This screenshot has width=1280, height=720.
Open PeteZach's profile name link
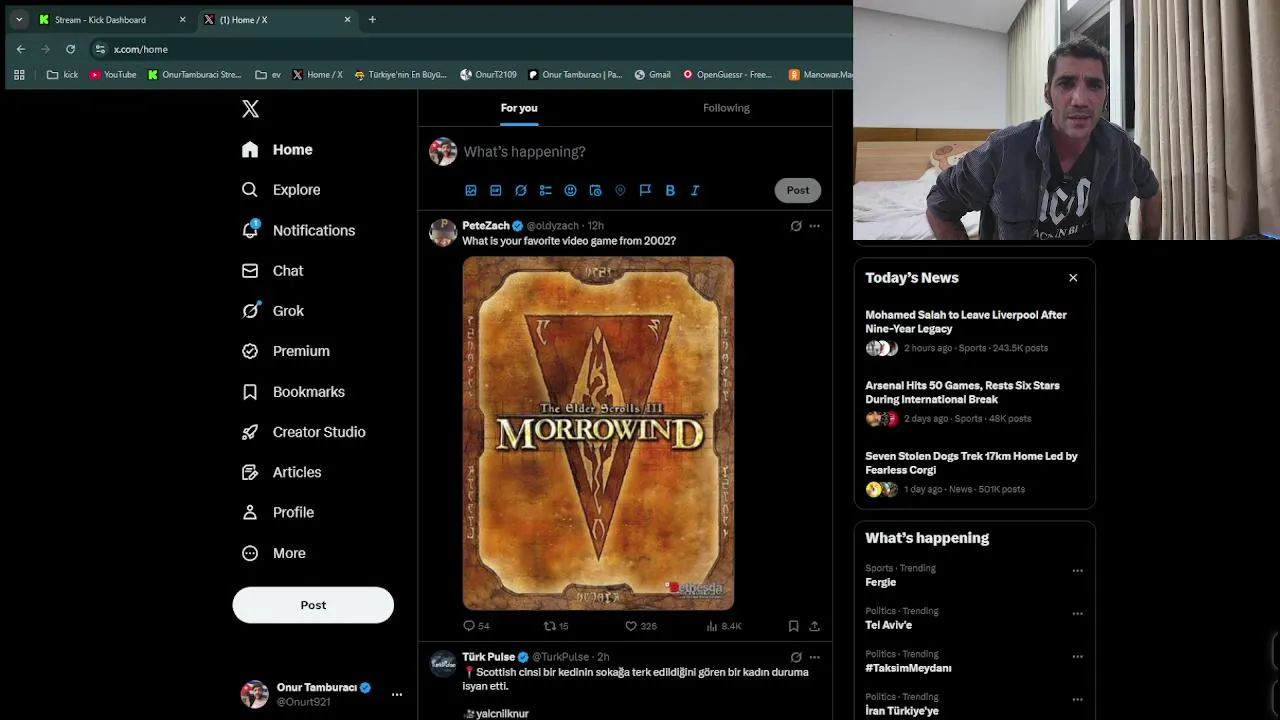[486, 225]
